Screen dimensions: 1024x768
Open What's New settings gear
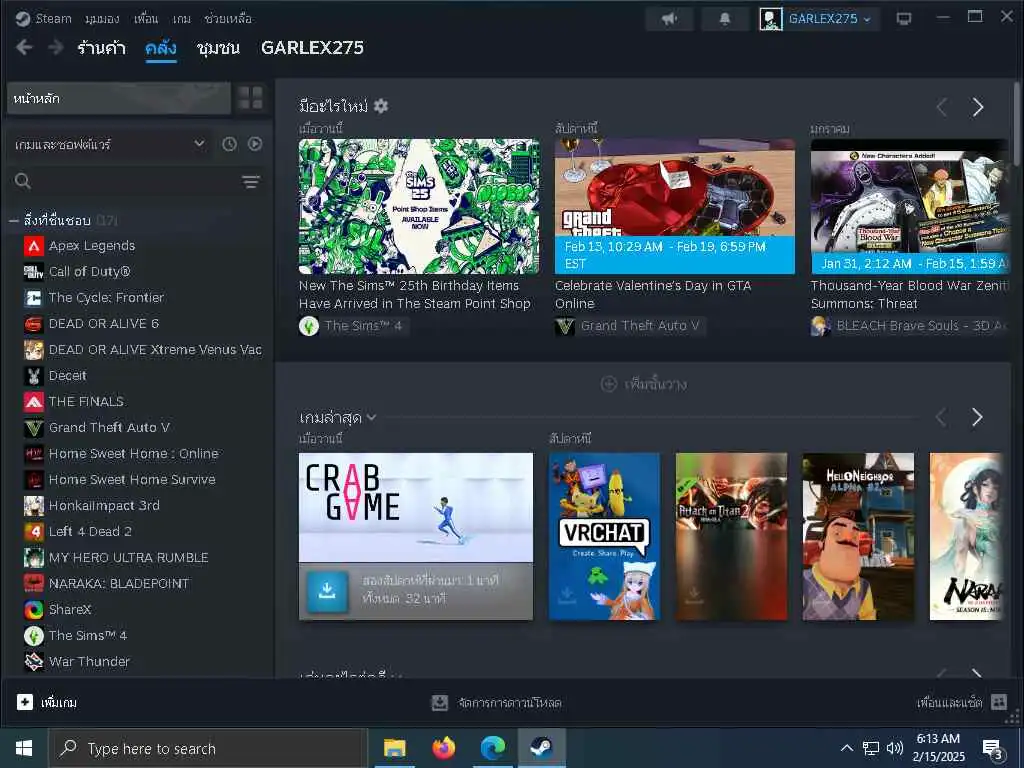coord(381,106)
